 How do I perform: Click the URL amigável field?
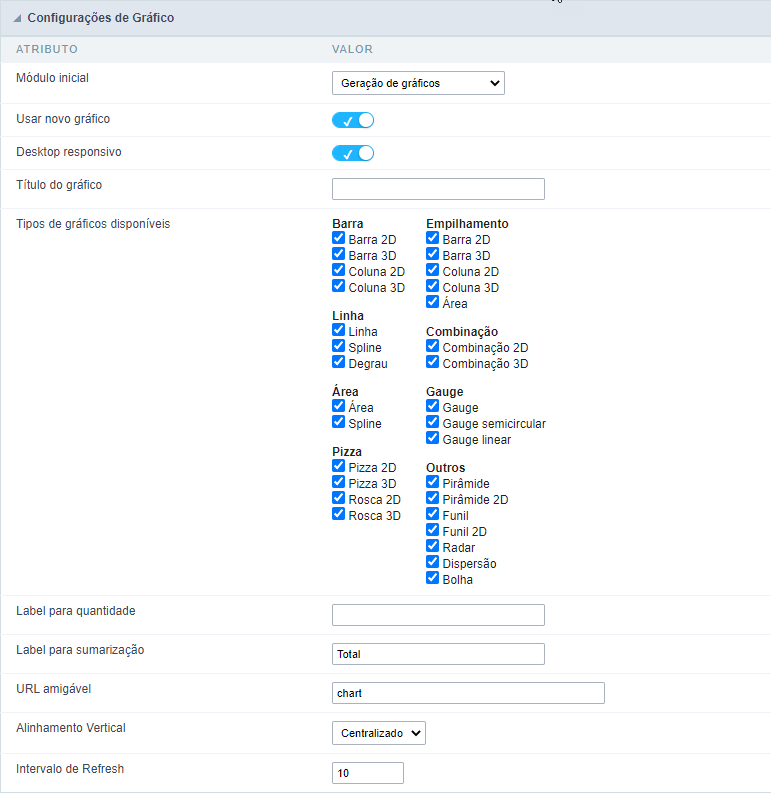click(468, 693)
